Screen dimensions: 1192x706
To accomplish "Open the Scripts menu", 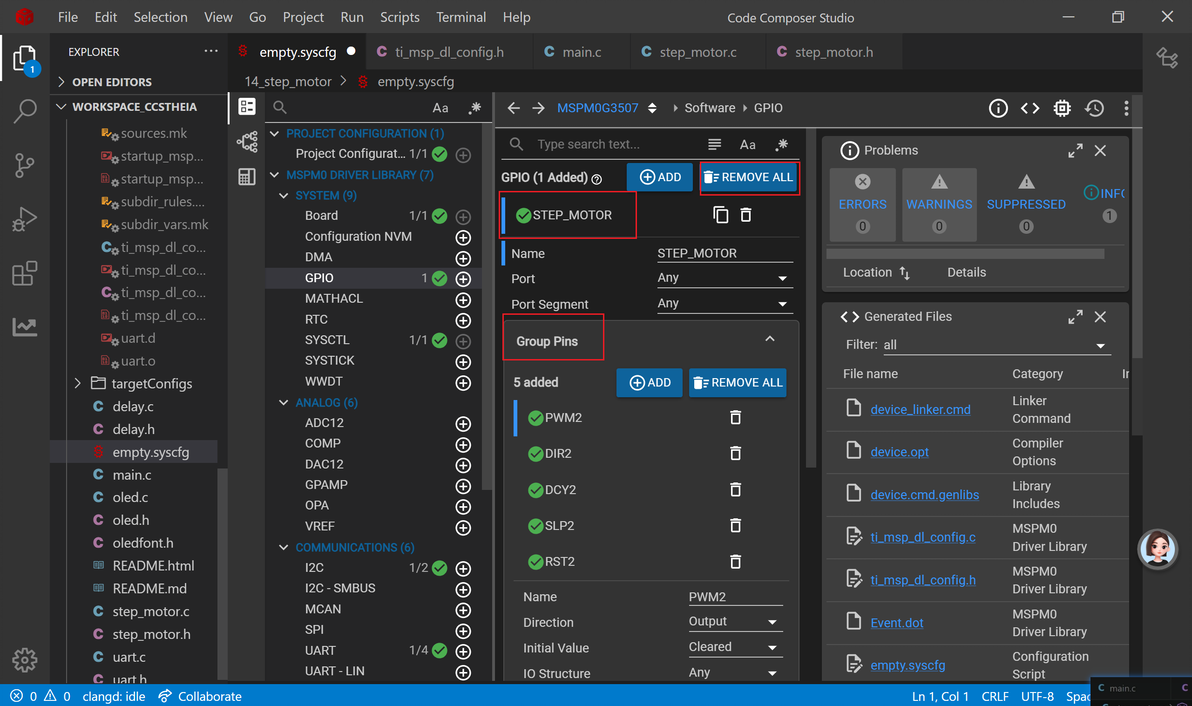I will [399, 17].
